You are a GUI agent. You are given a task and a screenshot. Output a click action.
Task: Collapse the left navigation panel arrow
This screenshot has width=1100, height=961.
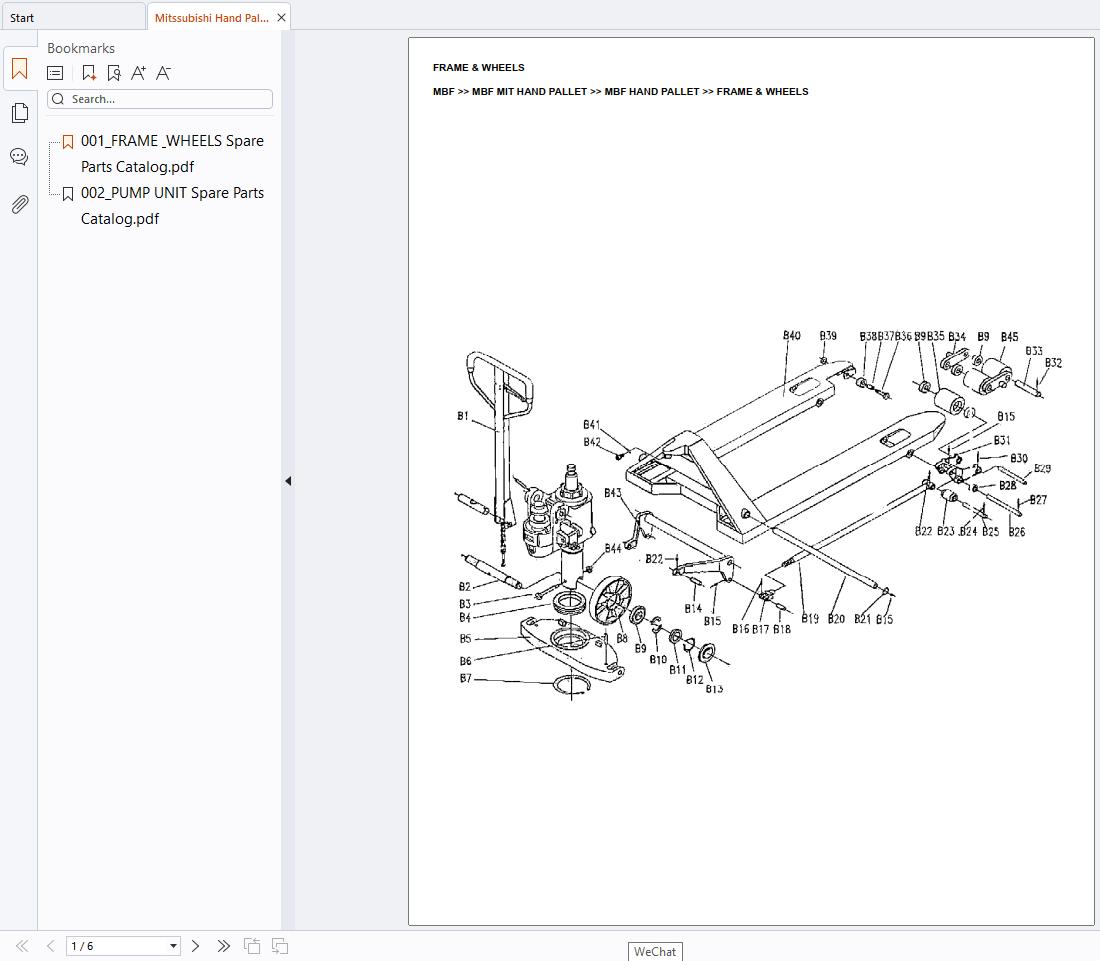coord(288,481)
